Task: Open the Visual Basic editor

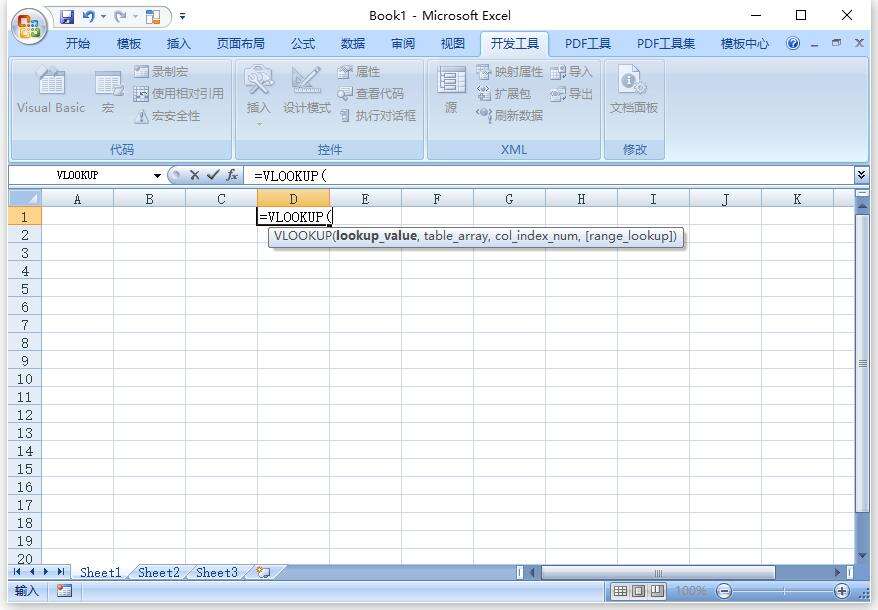Action: (x=51, y=90)
